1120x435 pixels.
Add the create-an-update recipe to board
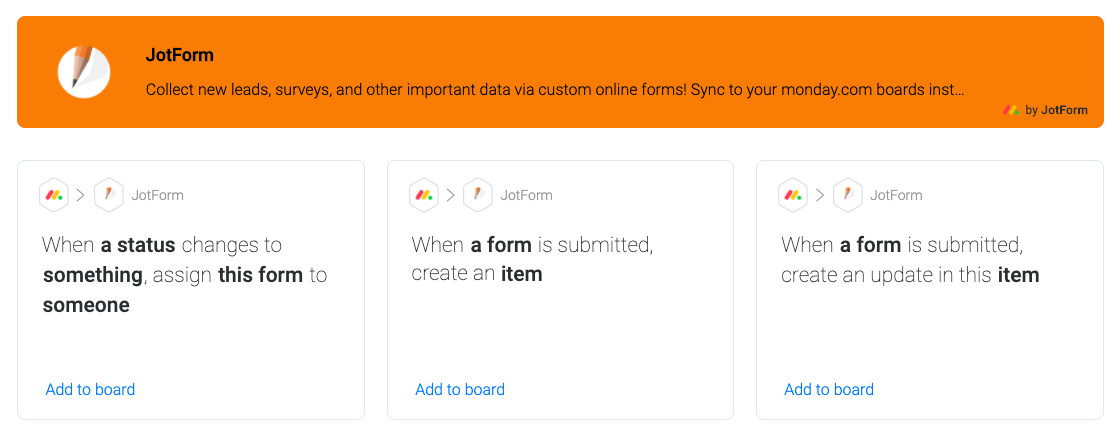829,389
